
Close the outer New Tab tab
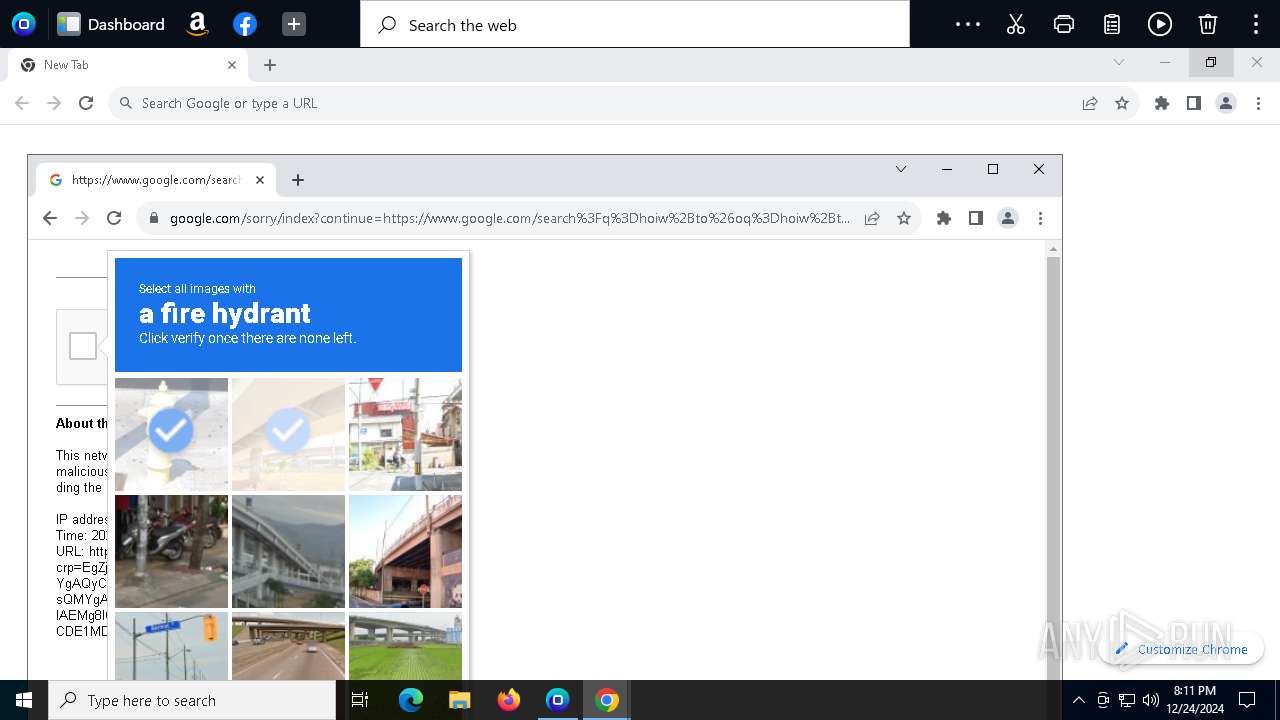coord(232,64)
